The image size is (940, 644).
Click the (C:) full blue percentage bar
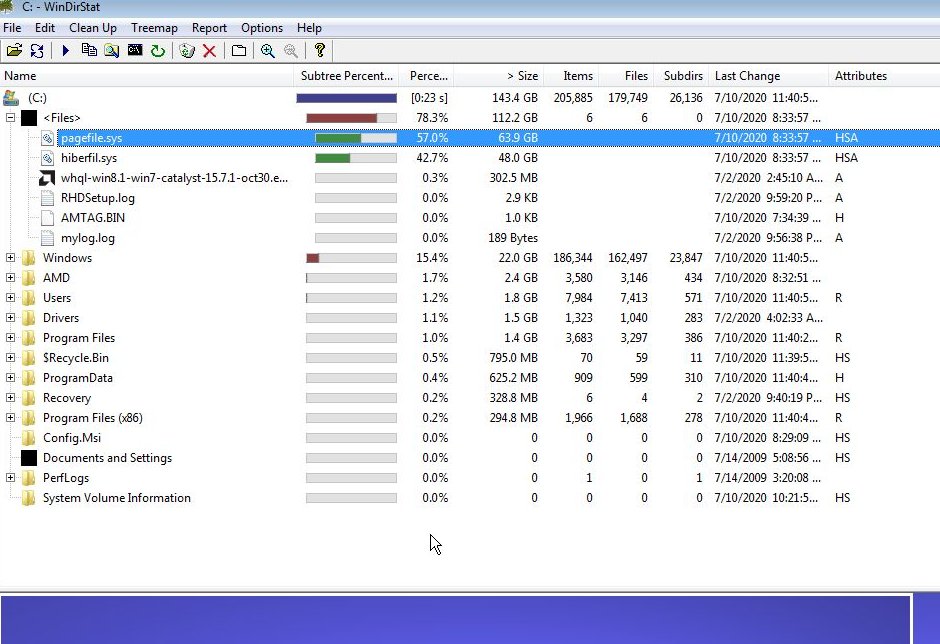pos(347,98)
